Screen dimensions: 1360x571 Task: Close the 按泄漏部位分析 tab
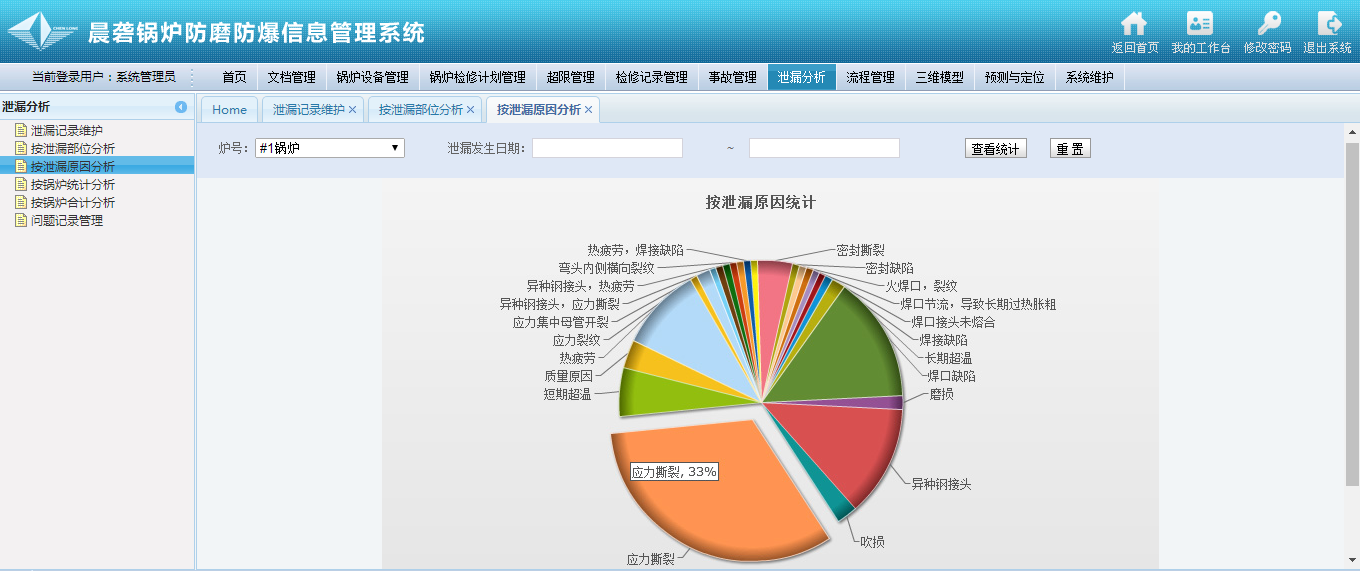[x=470, y=110]
